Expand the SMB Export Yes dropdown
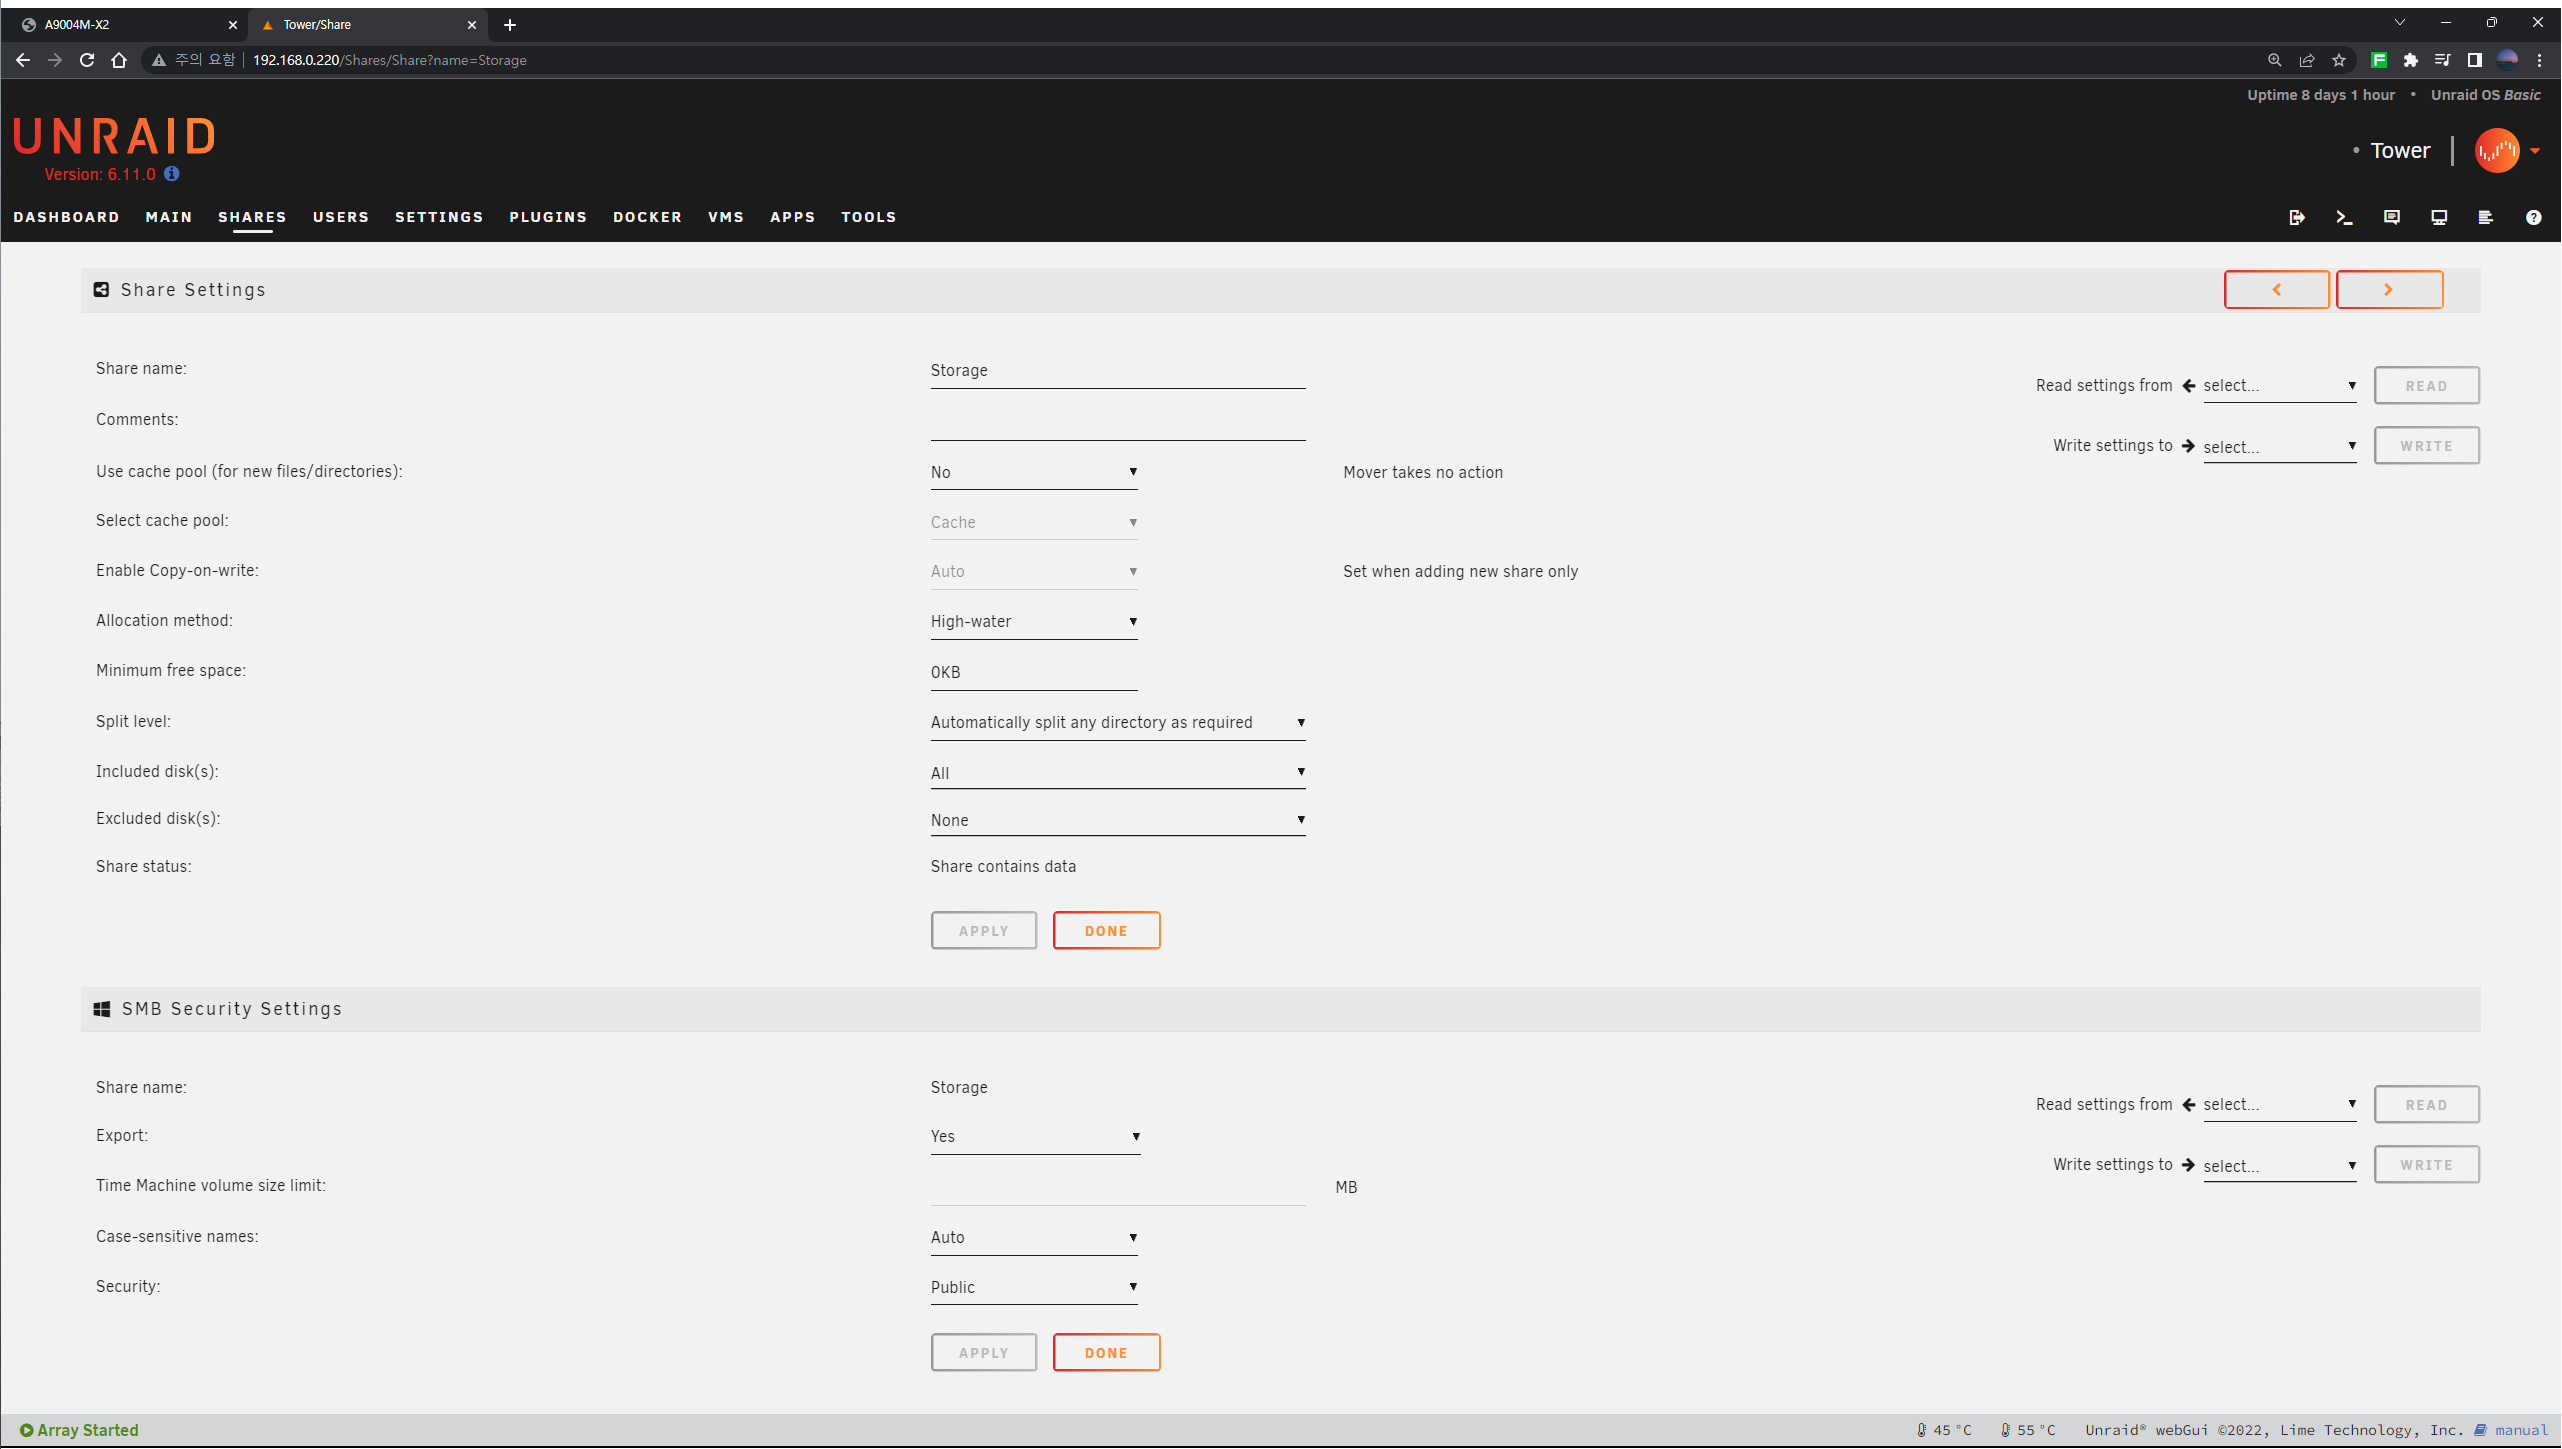This screenshot has width=2562, height=1449. click(1034, 1137)
